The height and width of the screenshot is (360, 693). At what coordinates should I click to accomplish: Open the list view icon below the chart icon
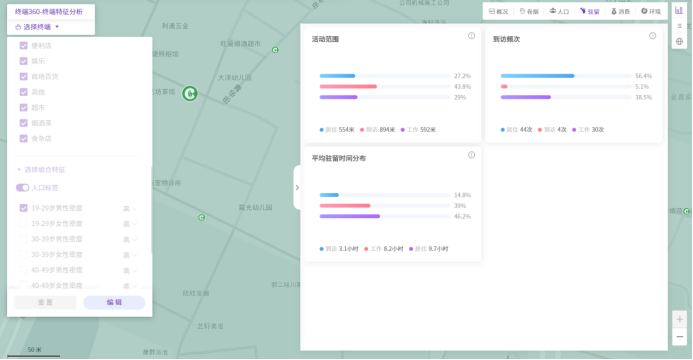point(679,26)
